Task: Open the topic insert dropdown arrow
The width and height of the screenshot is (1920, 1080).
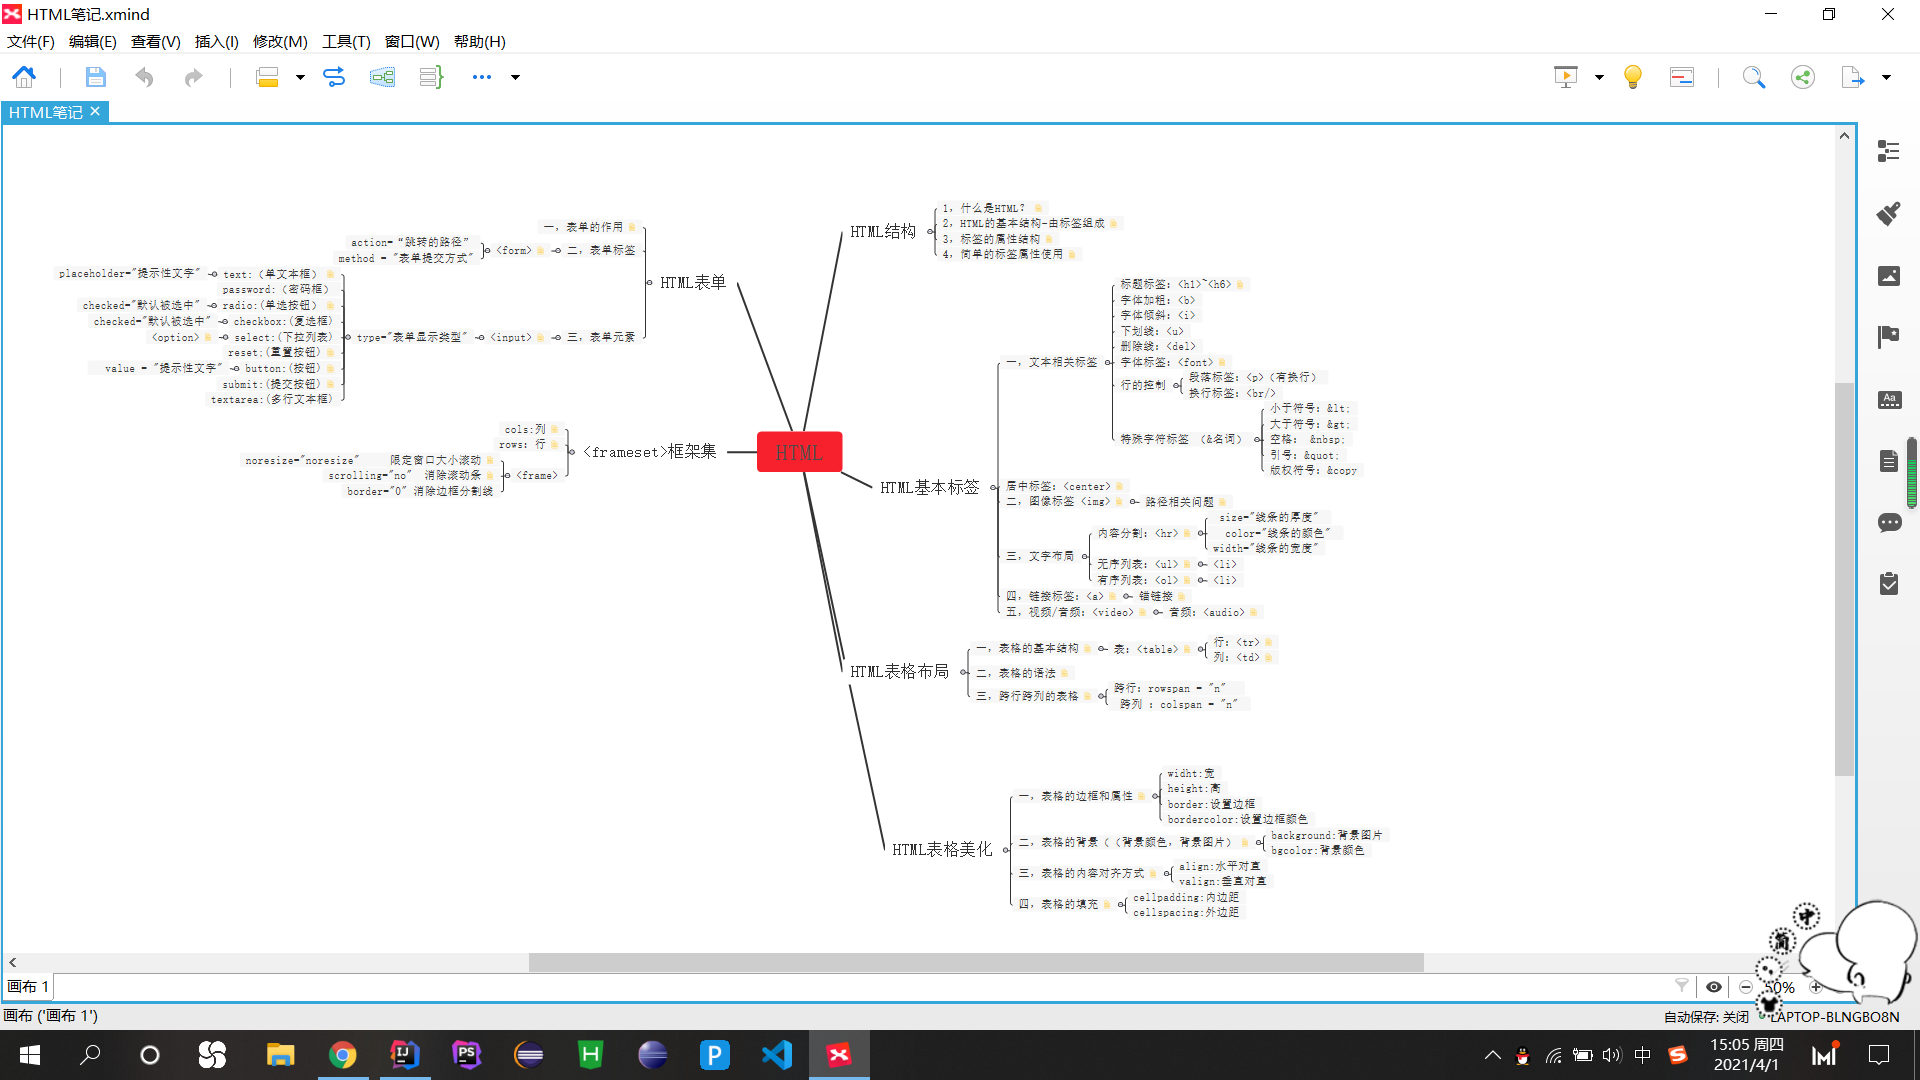Action: 300,77
